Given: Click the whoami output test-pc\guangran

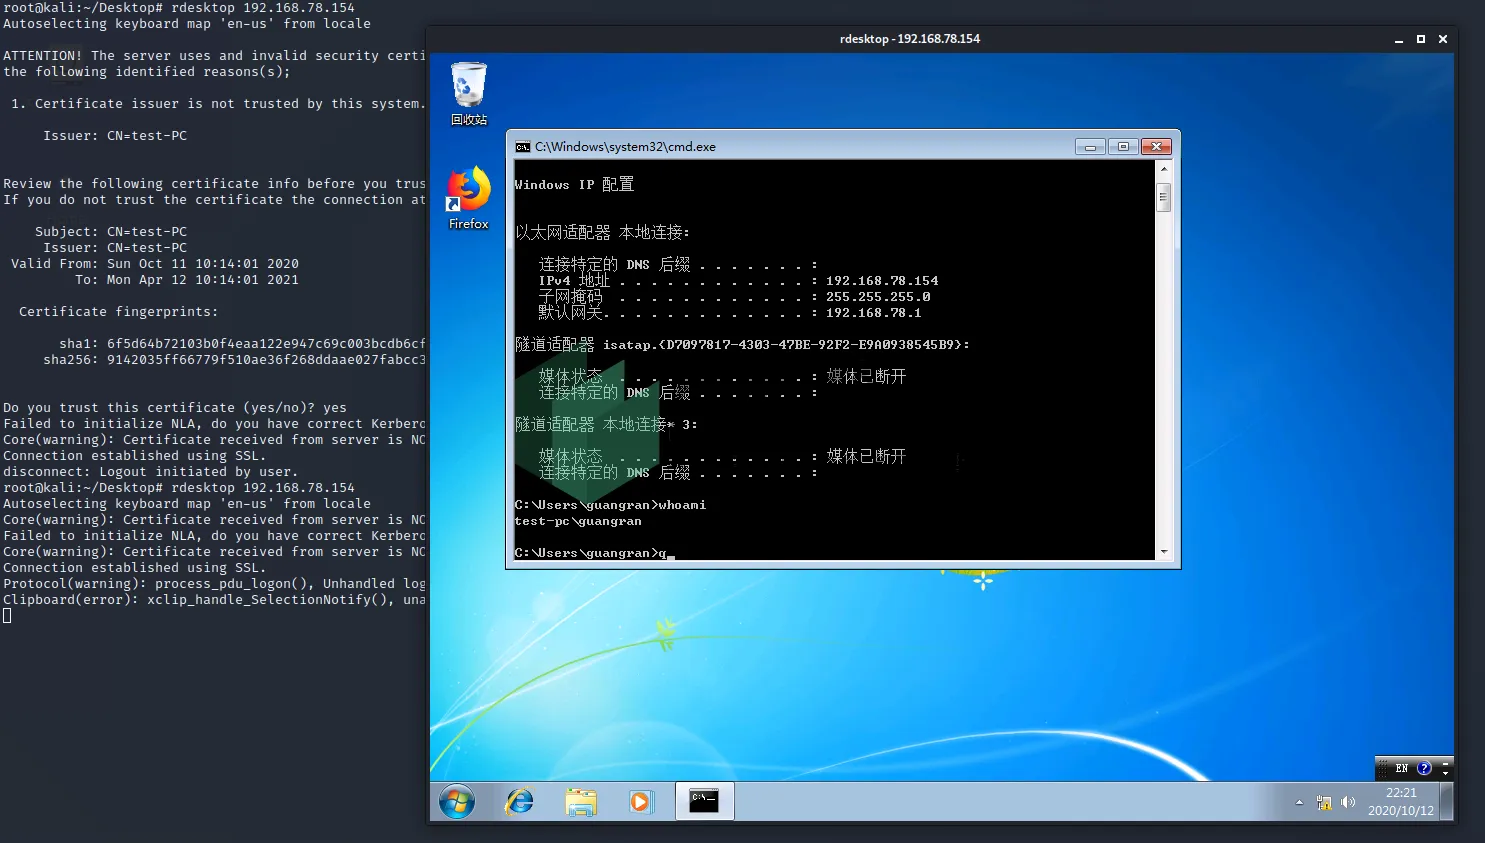Looking at the screenshot, I should pos(578,521).
